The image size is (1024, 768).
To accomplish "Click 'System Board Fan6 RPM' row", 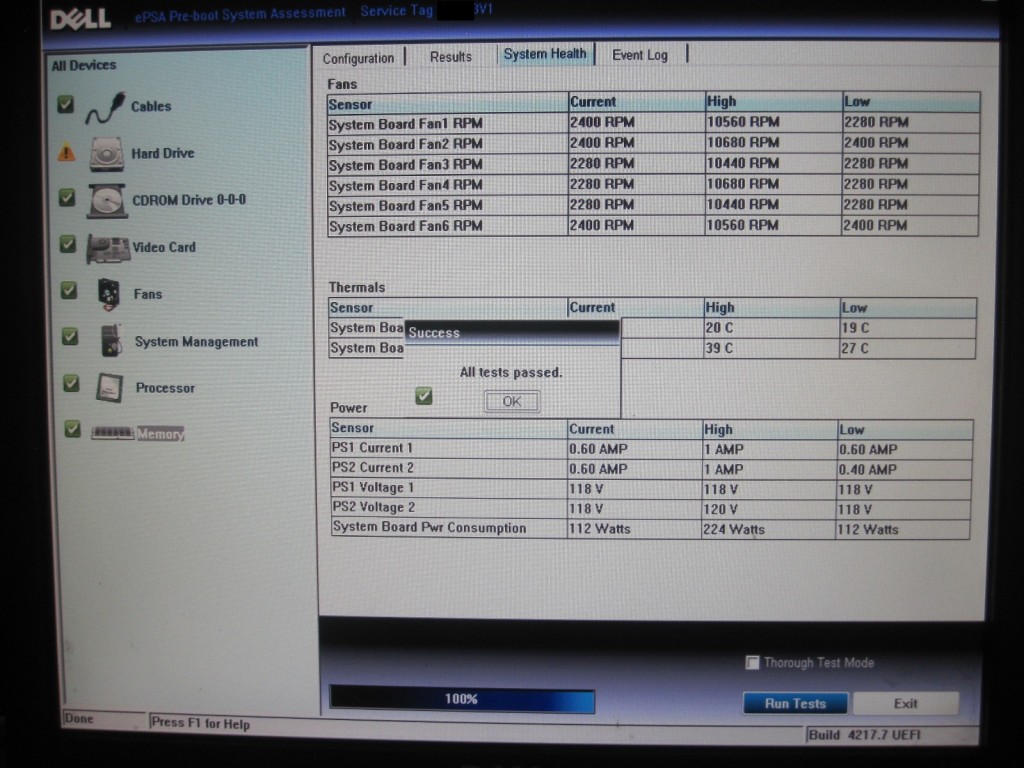I will pyautogui.click(x=653, y=226).
